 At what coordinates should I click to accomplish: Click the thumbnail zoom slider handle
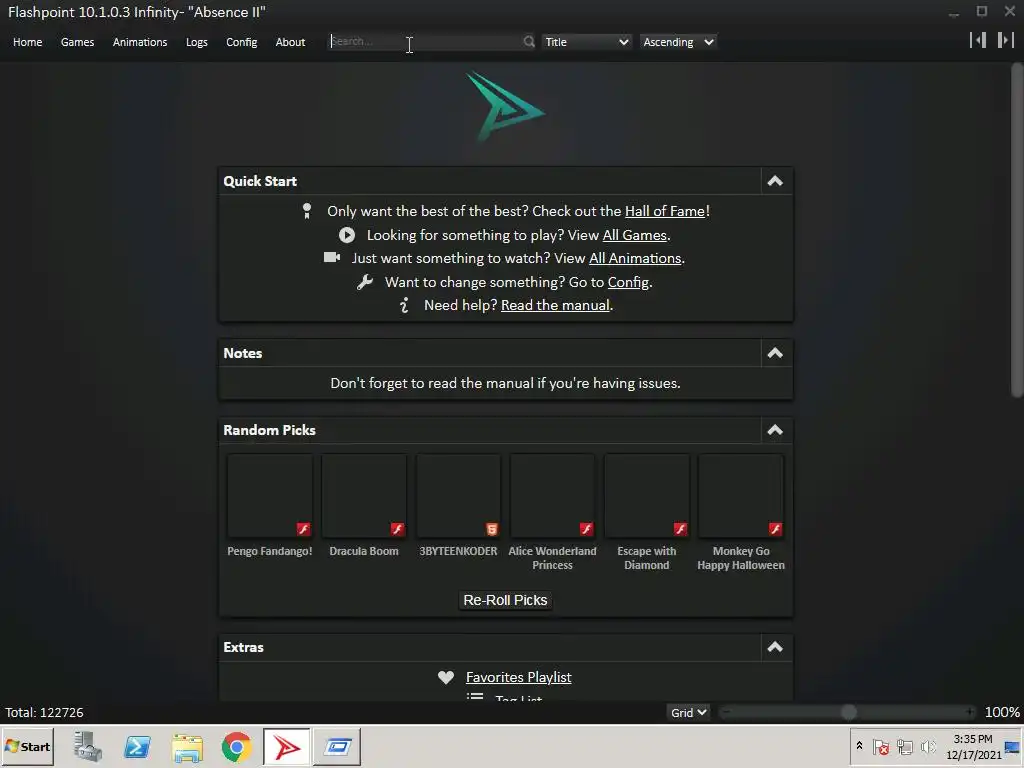[x=848, y=712]
